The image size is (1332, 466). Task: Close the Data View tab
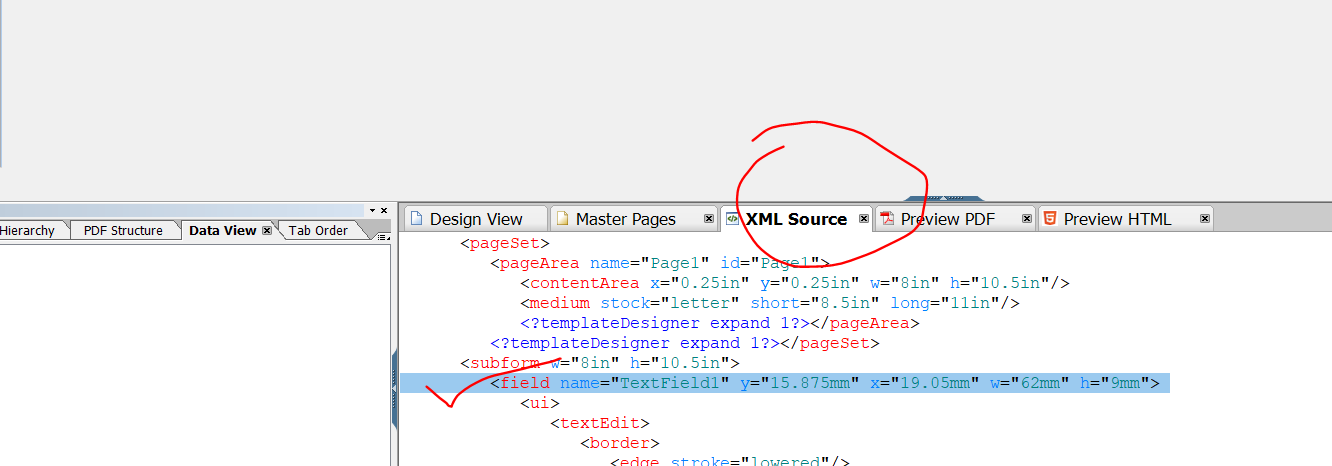pyautogui.click(x=267, y=230)
